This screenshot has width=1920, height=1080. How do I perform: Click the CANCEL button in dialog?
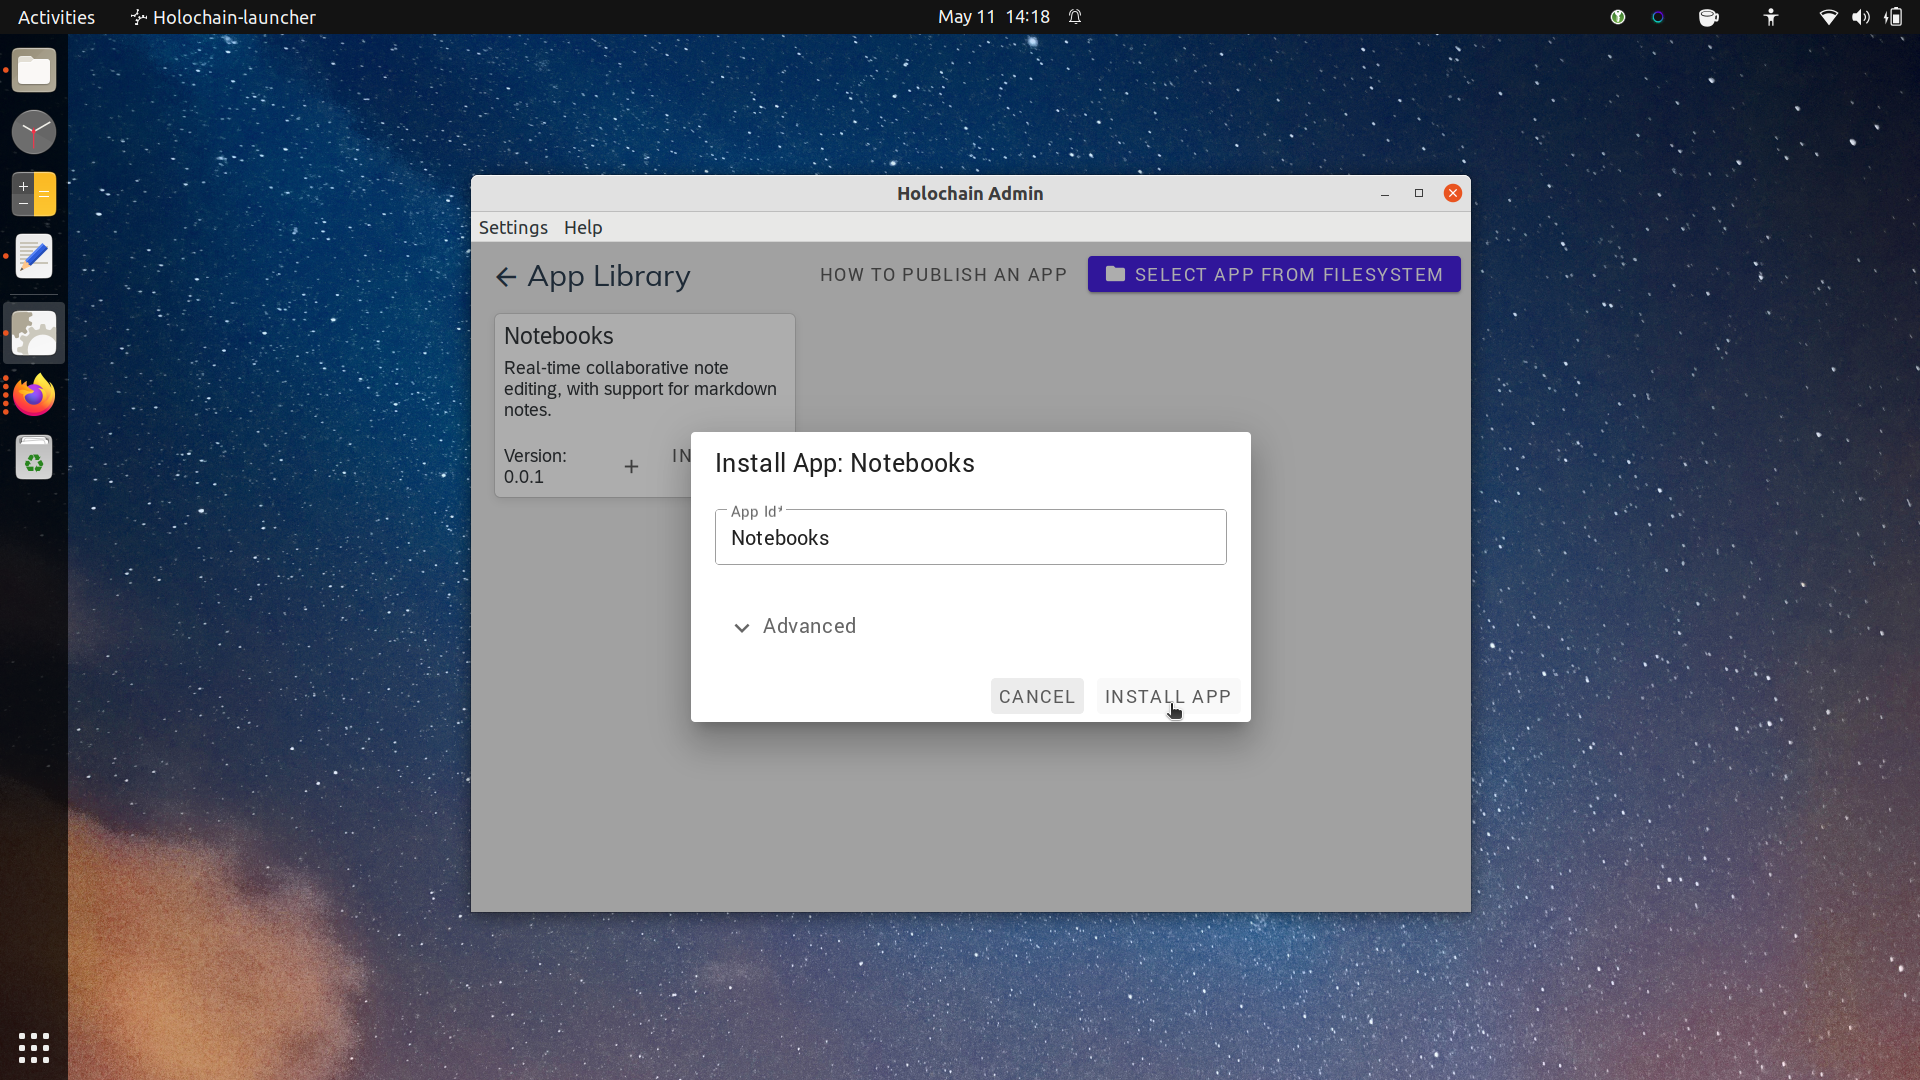coord(1036,696)
